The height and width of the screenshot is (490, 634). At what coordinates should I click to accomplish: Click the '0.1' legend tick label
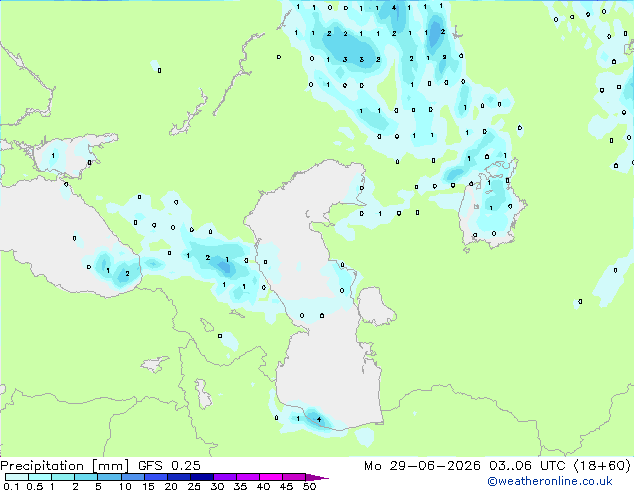pos(11,486)
